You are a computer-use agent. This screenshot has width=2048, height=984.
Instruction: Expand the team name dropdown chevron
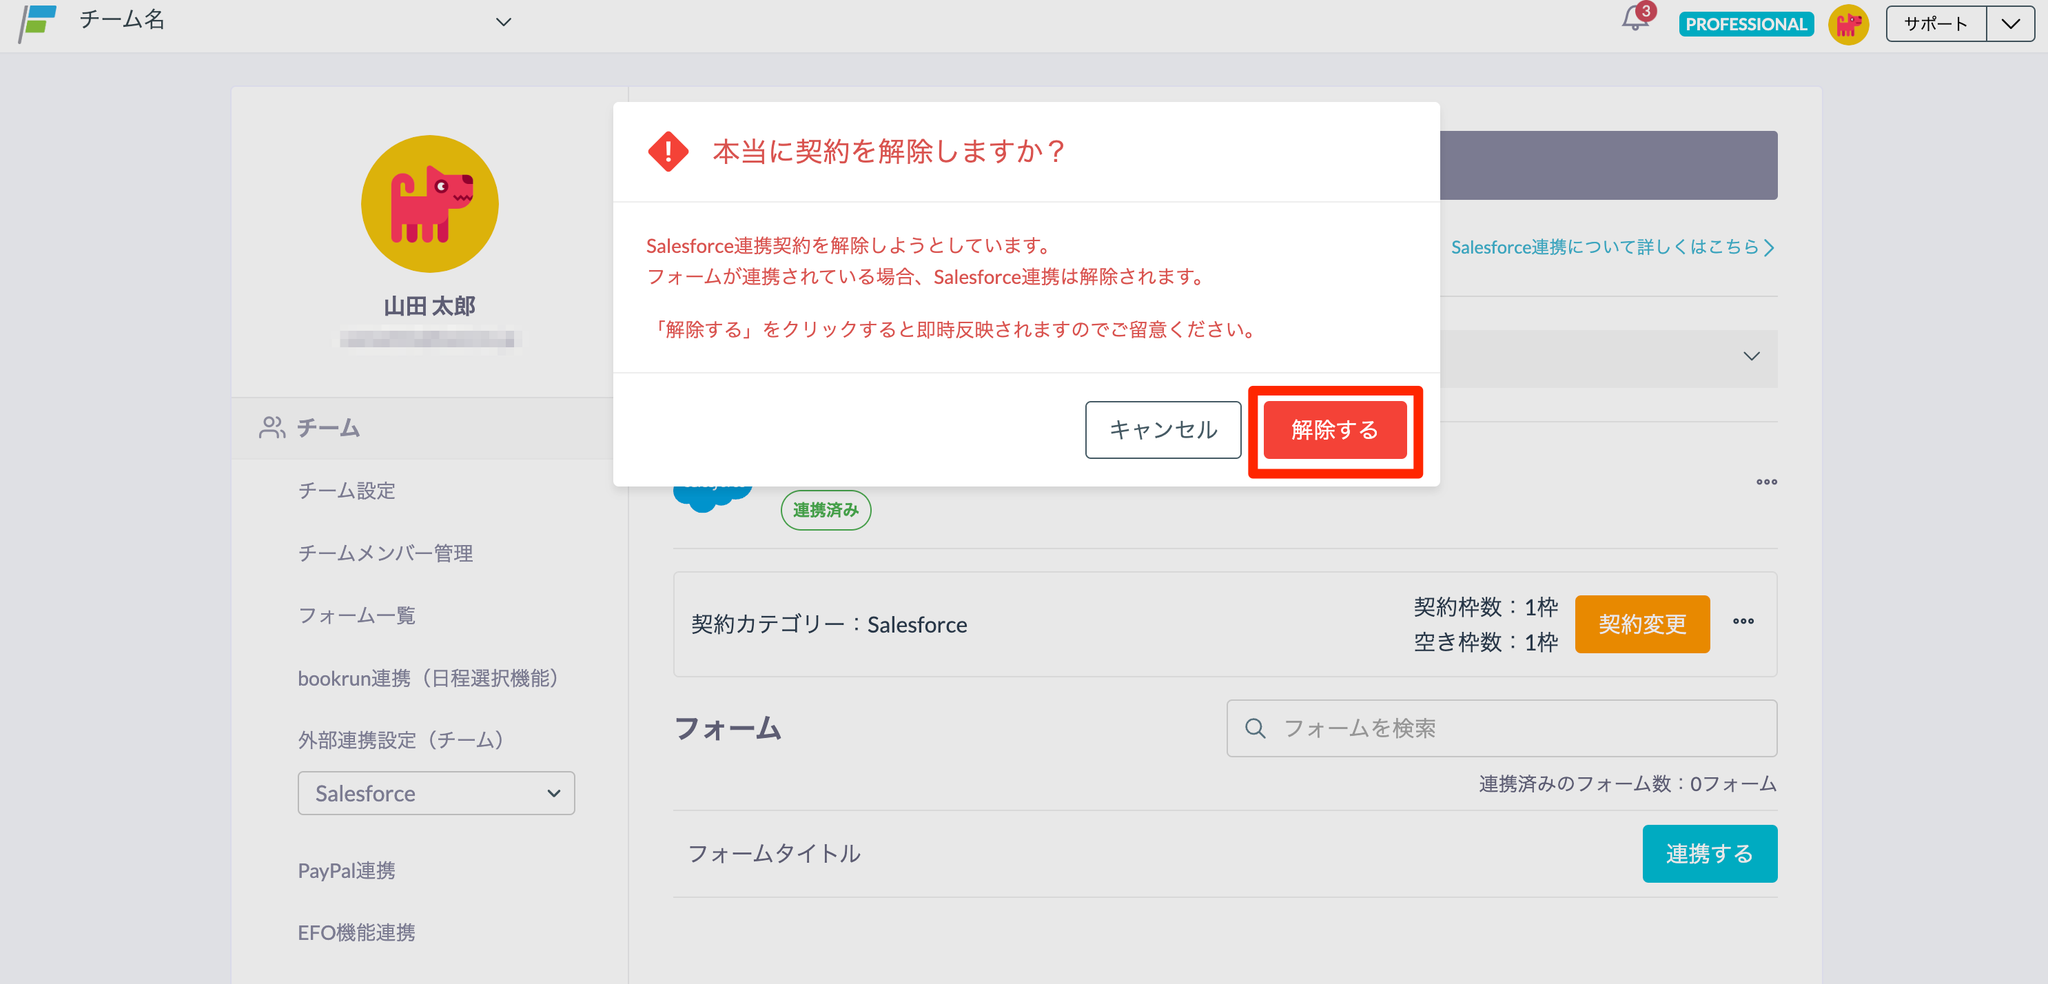coord(504,22)
